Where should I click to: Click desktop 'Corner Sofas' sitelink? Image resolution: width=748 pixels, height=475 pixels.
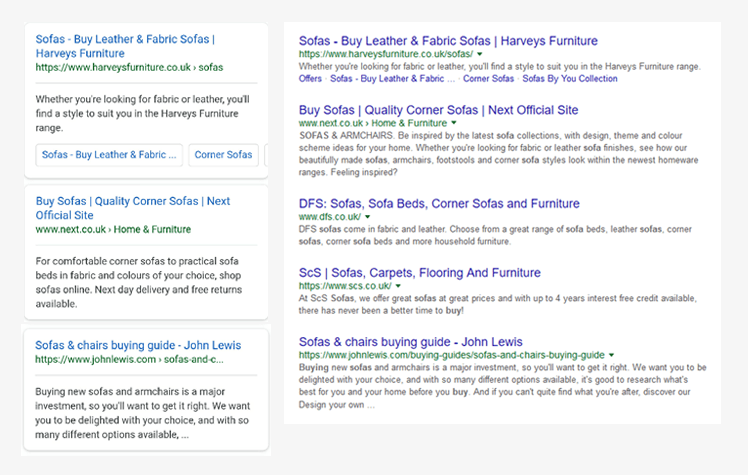pos(488,79)
